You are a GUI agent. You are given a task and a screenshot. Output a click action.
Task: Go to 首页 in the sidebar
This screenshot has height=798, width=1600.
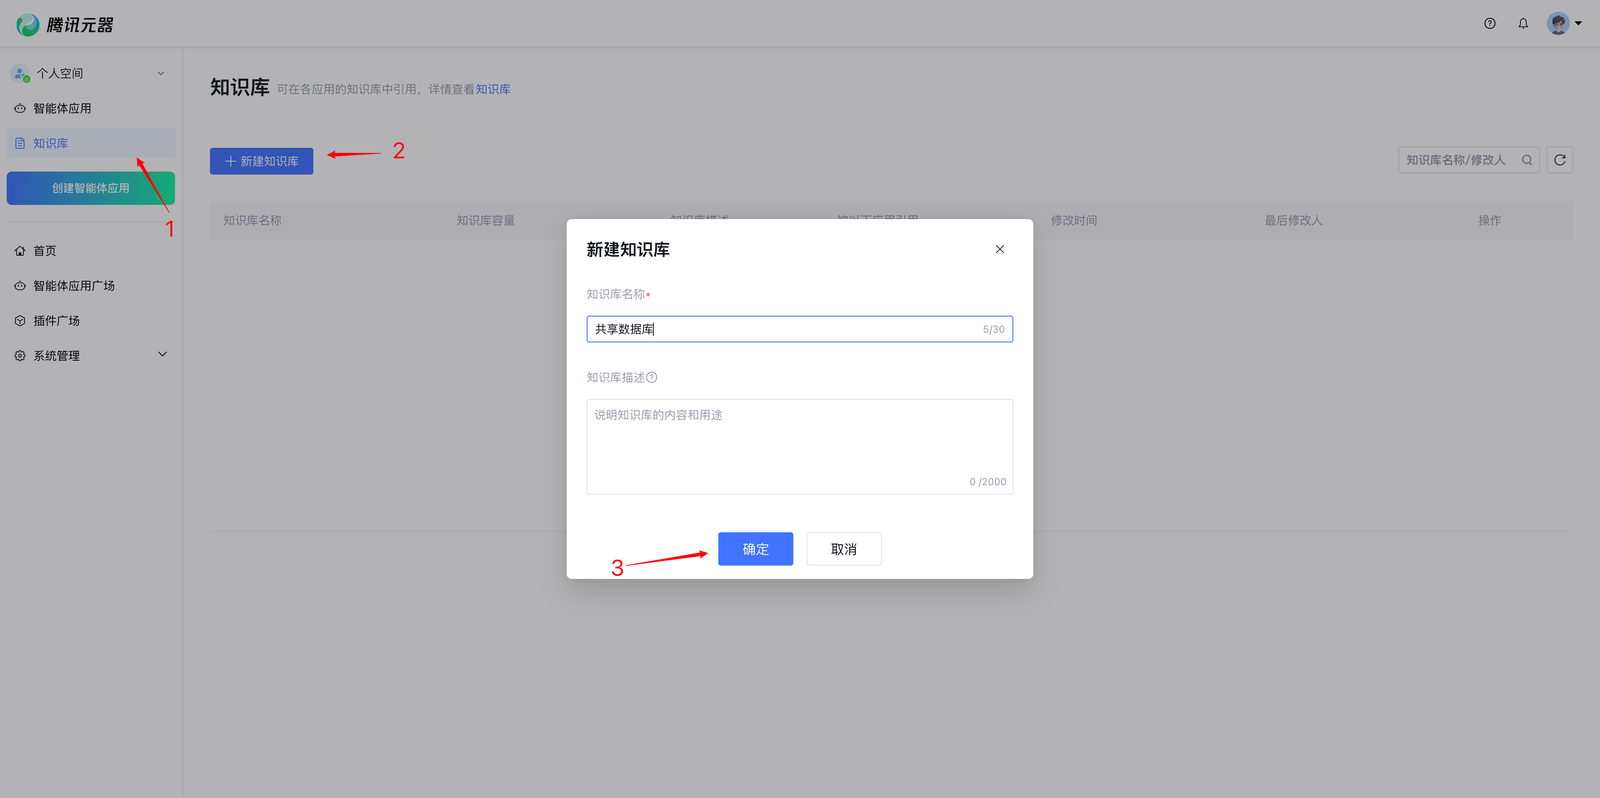(45, 251)
